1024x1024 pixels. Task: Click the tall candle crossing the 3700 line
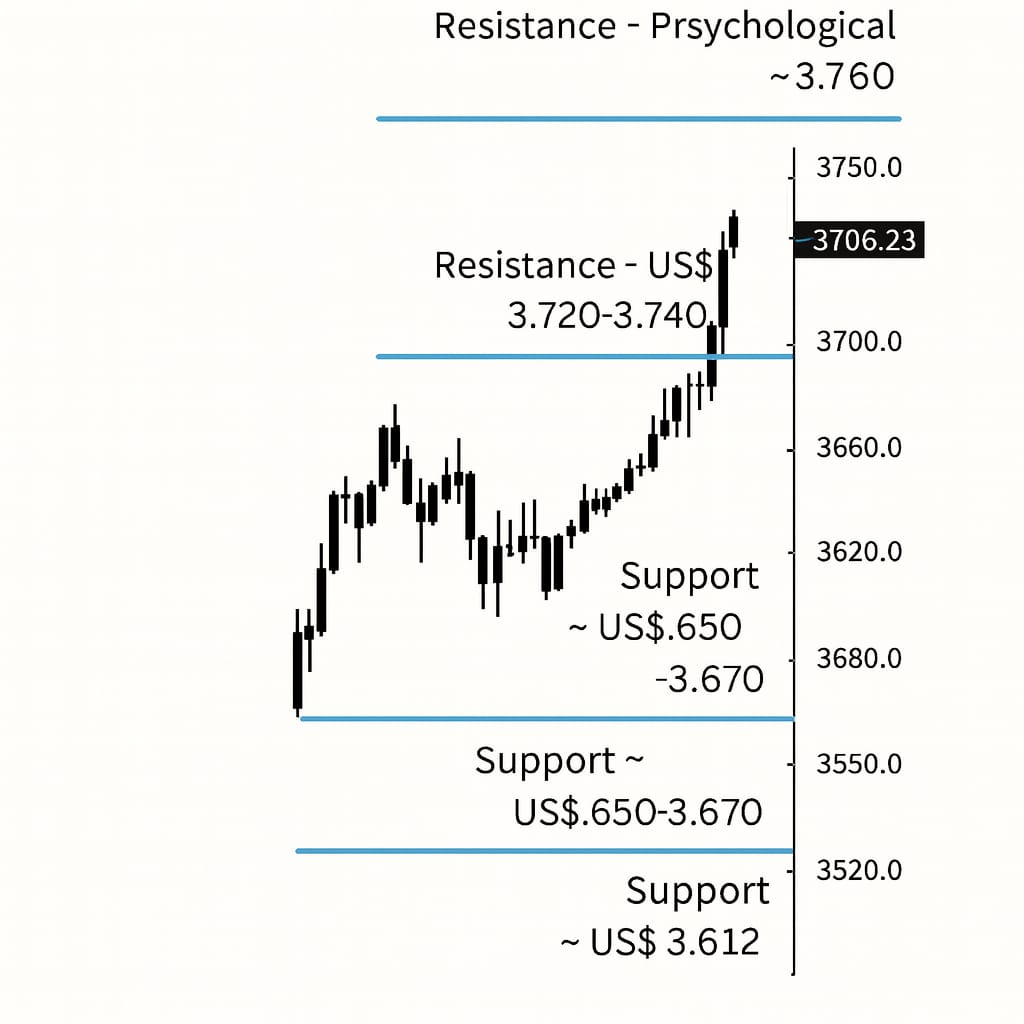722,289
